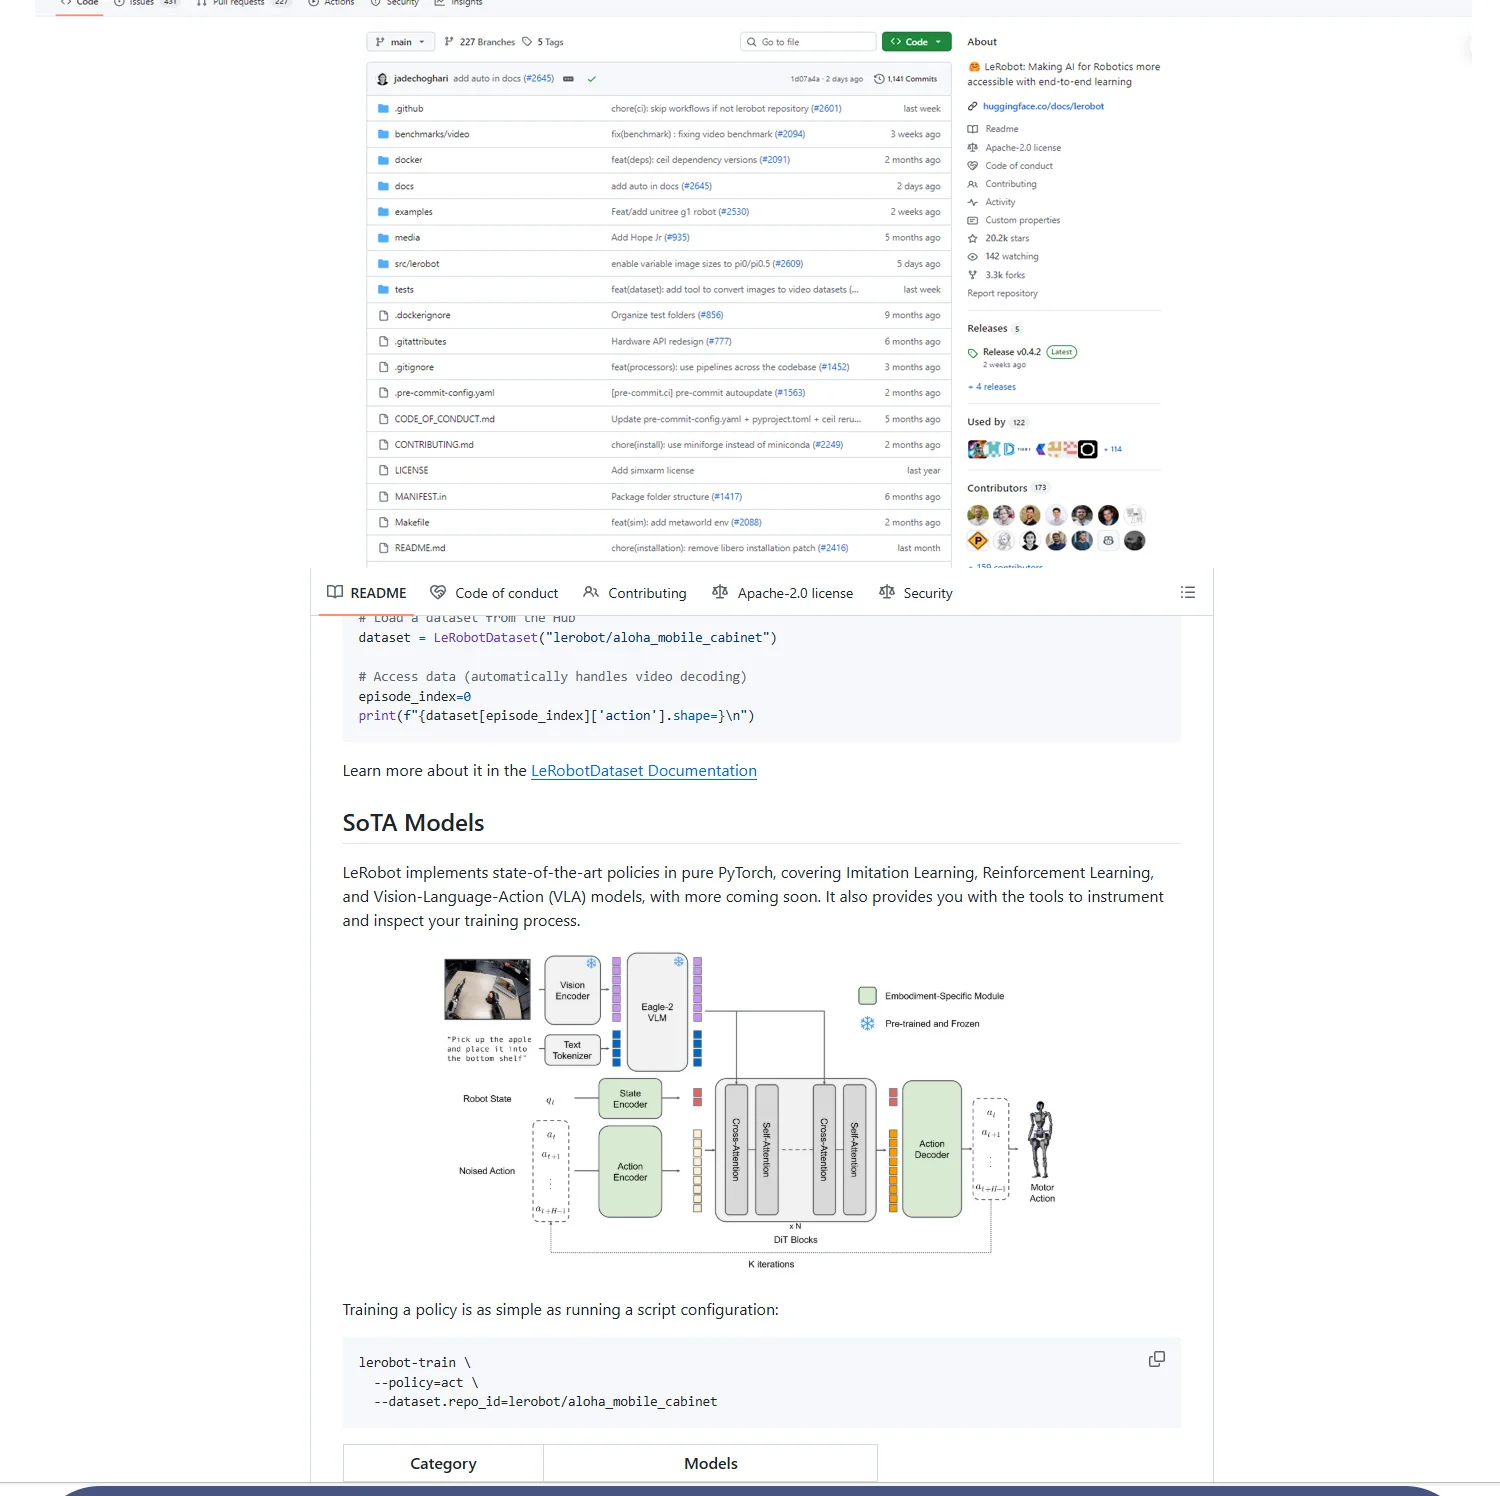Screen dimensions: 1500x1496
Task: Open the CONTRIBUTING.md file
Action: [434, 445]
